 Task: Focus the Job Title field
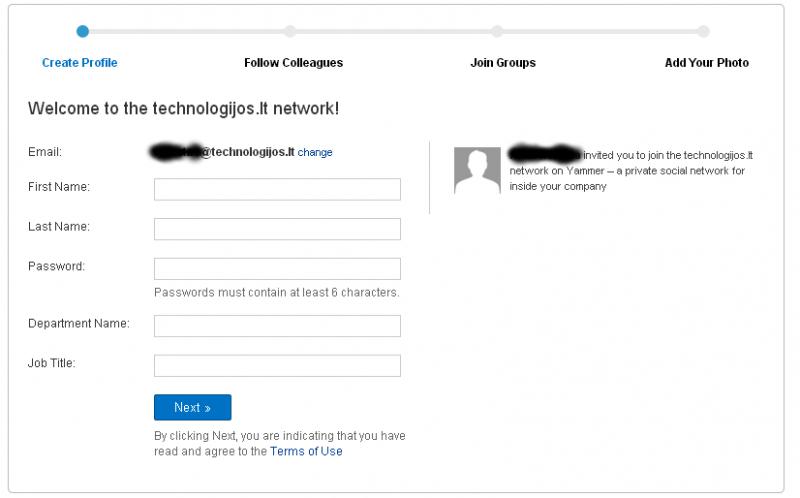click(x=278, y=366)
